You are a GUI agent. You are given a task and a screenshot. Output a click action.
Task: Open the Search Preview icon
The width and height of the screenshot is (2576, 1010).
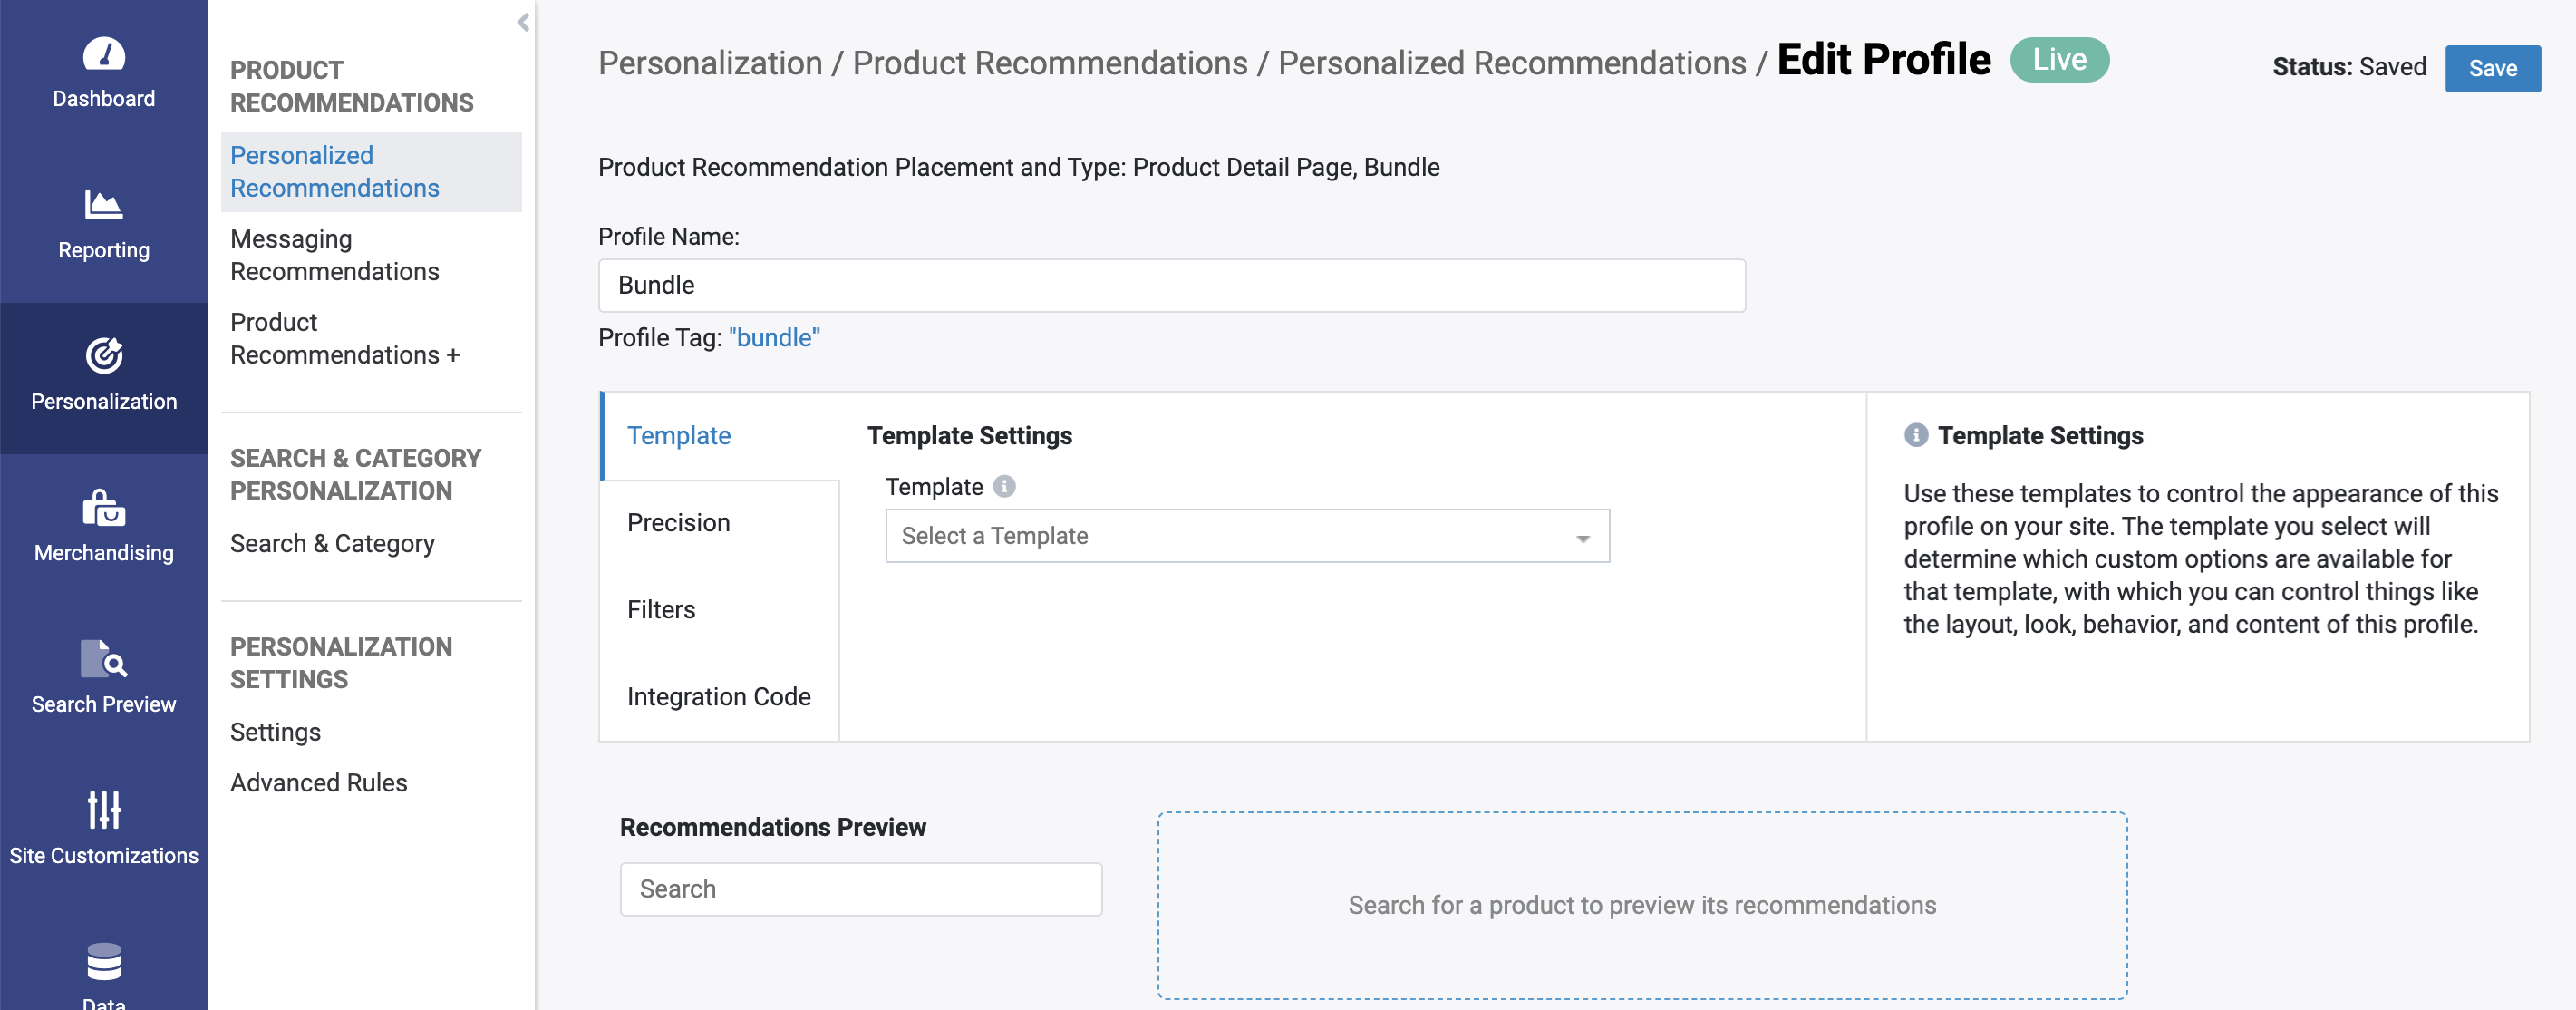[x=104, y=659]
